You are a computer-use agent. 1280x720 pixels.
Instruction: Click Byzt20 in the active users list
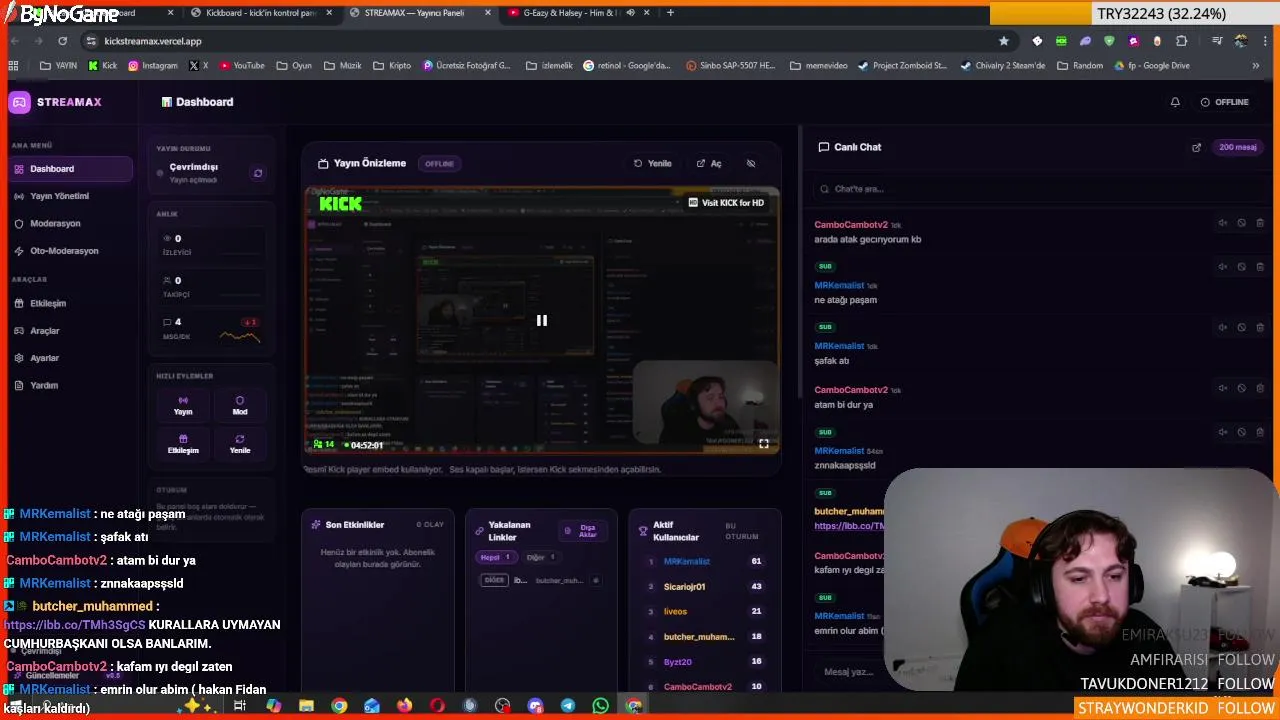point(677,661)
